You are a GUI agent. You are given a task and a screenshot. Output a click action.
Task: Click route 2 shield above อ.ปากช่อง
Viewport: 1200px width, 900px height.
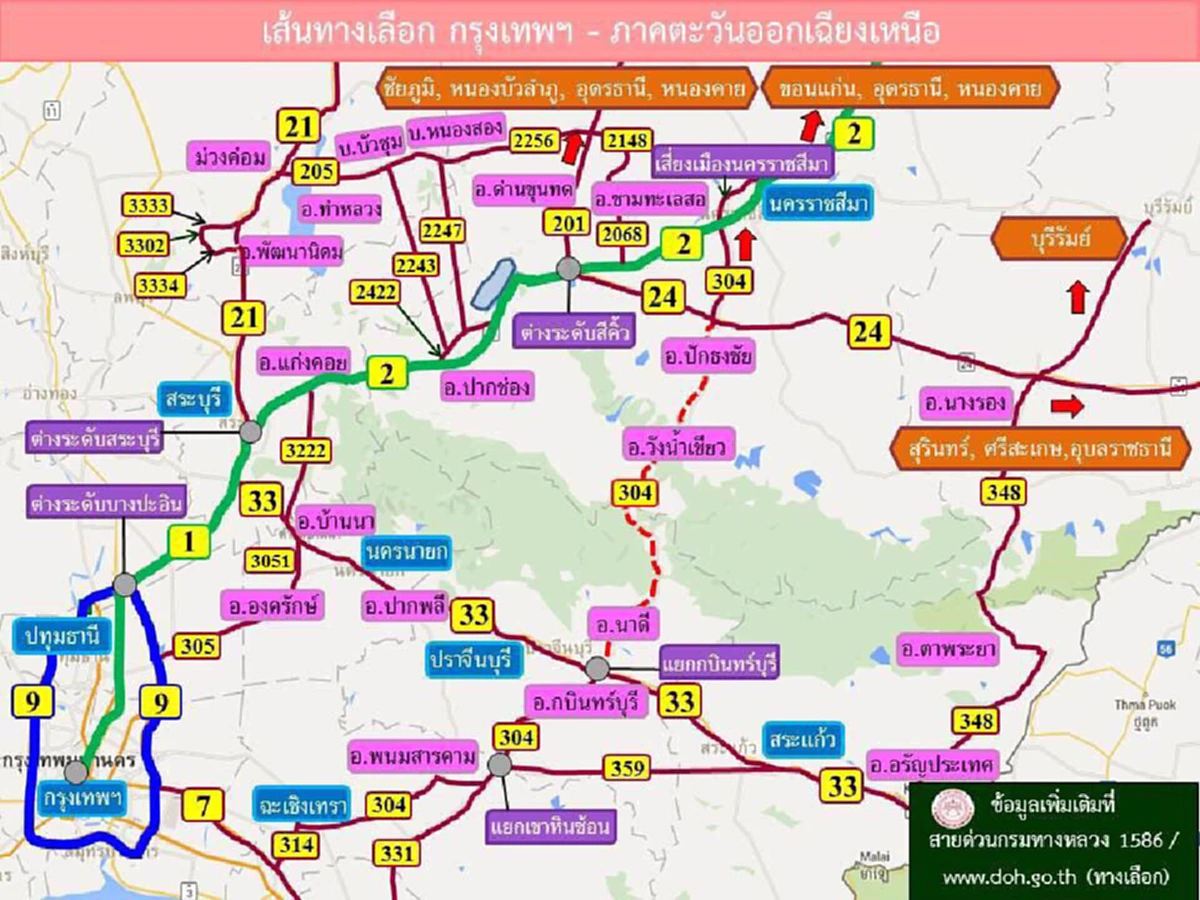[x=386, y=374]
